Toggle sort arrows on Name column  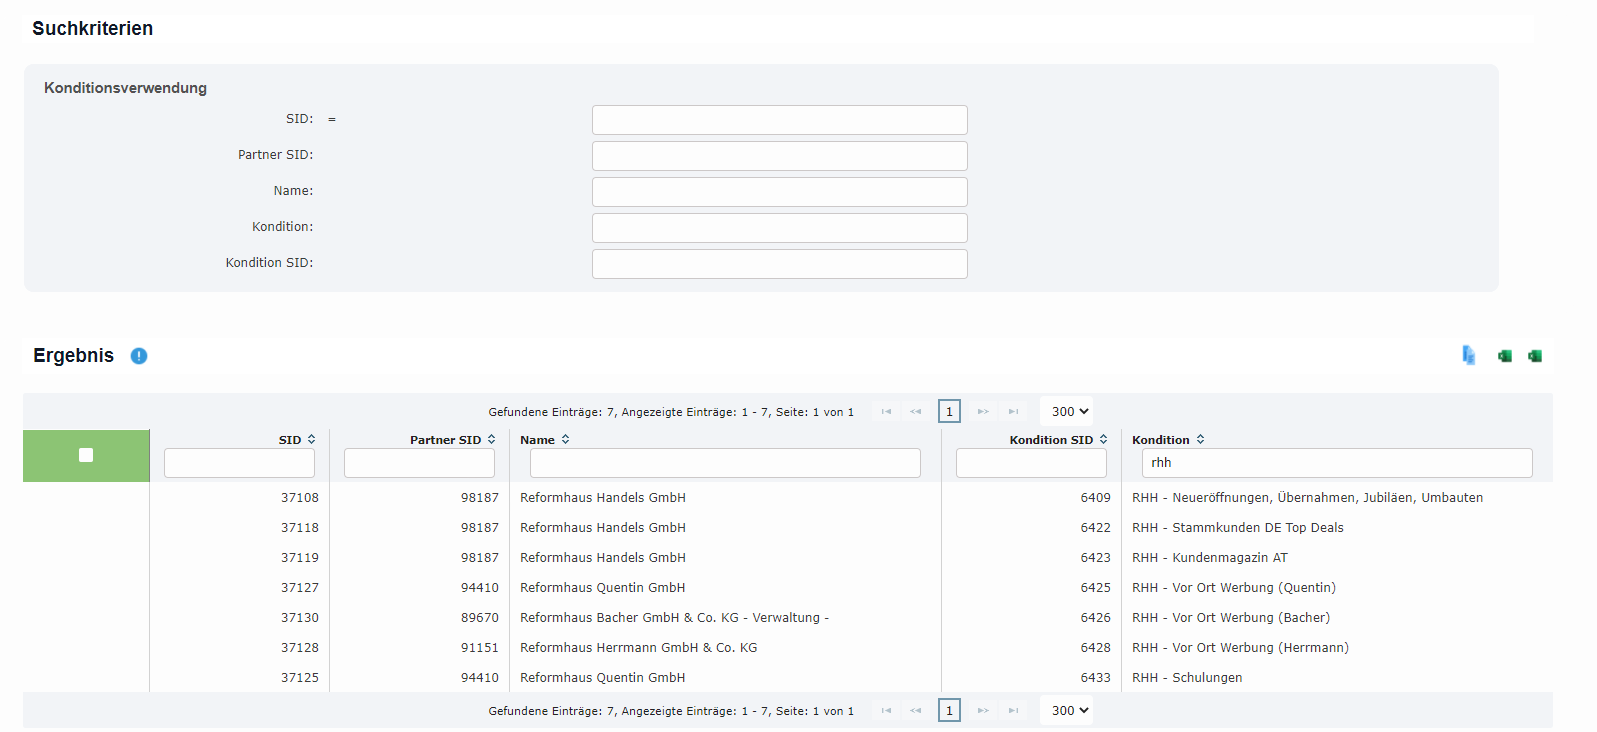click(x=566, y=440)
